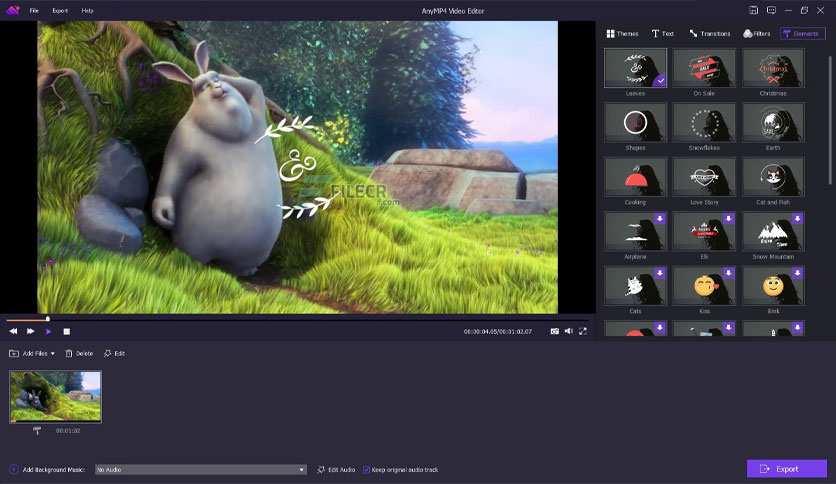Select the Earth element
This screenshot has height=484, width=836.
[773, 122]
